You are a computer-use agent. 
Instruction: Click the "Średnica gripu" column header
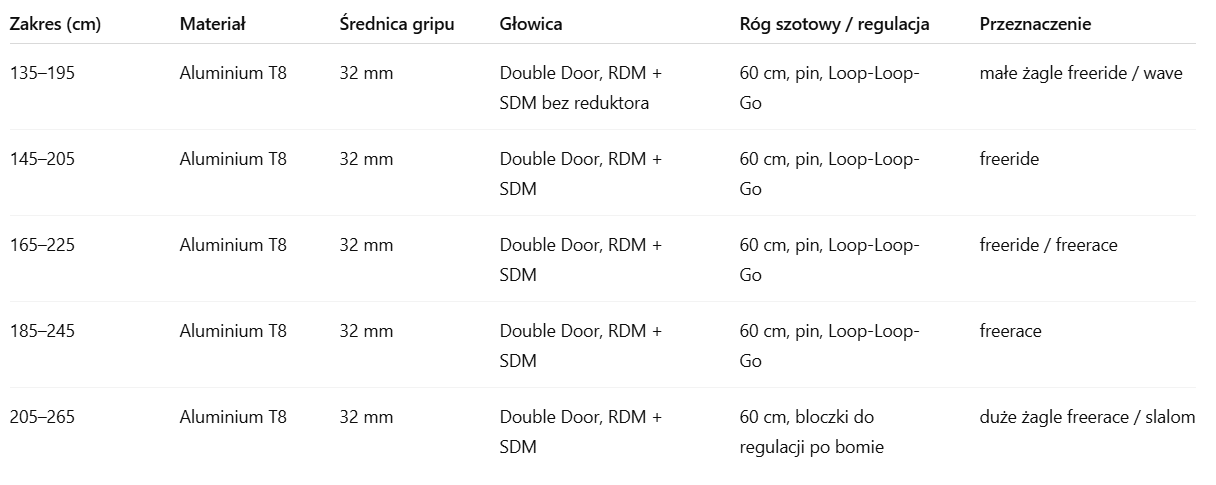pos(397,24)
